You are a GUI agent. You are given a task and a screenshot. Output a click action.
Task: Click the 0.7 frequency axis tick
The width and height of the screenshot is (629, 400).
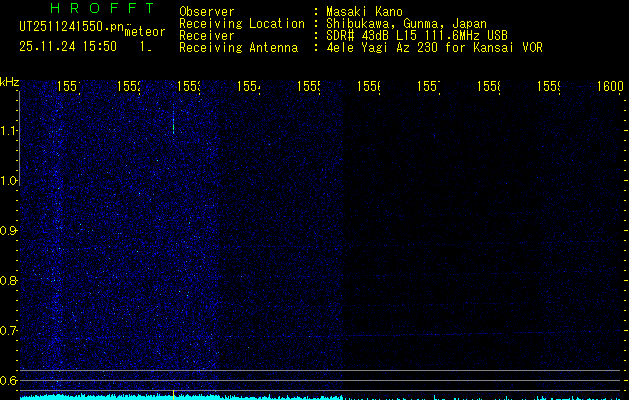pos(9,331)
